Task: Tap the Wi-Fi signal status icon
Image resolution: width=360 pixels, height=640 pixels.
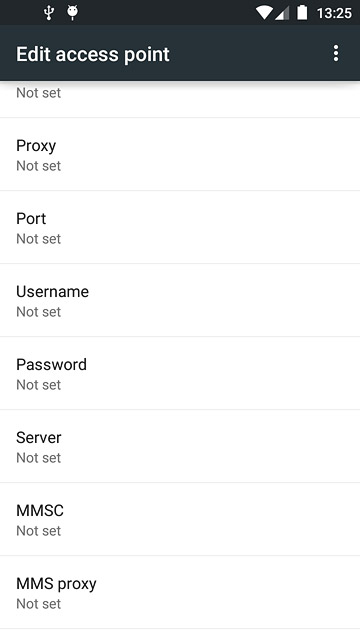Action: 264,13
